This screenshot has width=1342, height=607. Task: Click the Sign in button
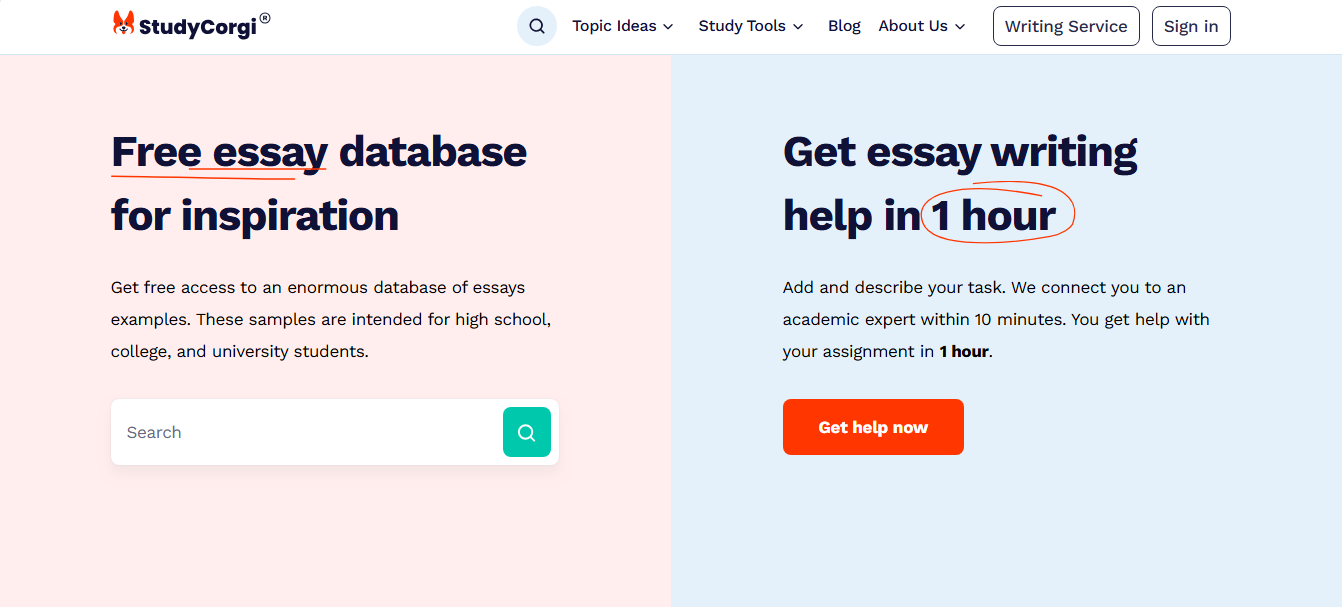click(x=1191, y=26)
